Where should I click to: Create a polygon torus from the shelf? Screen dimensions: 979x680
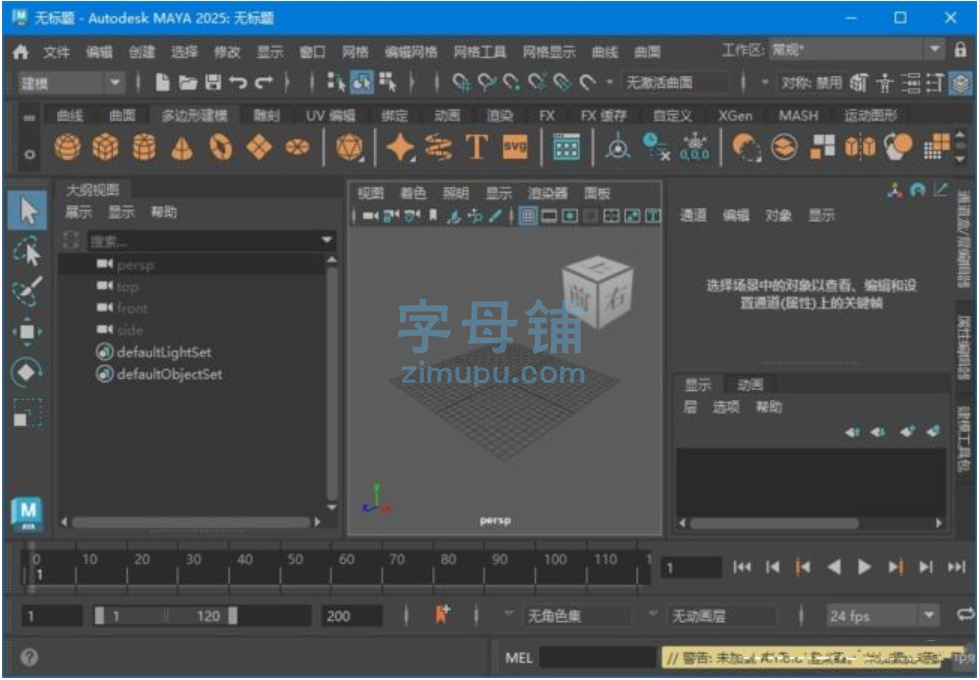coord(221,147)
